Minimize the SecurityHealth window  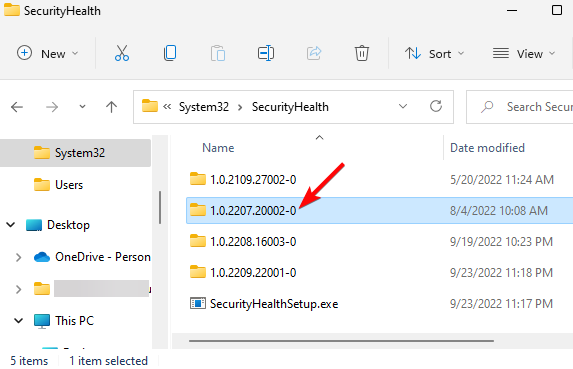pos(512,10)
